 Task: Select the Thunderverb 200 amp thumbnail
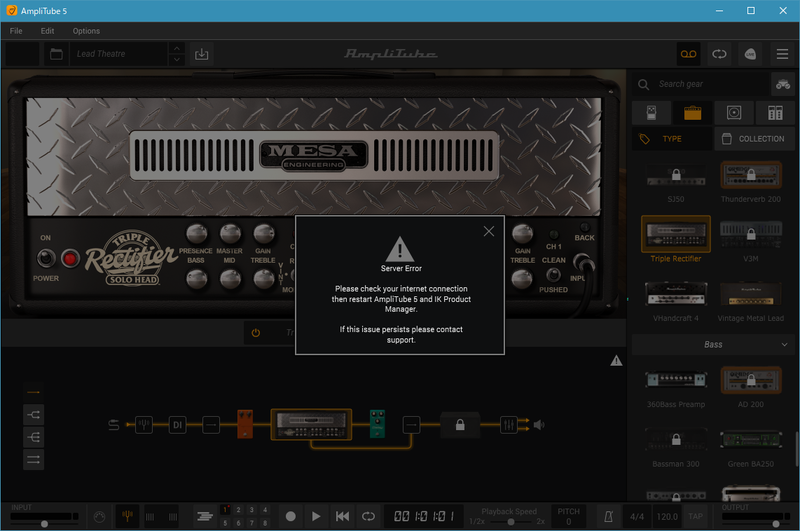(751, 176)
